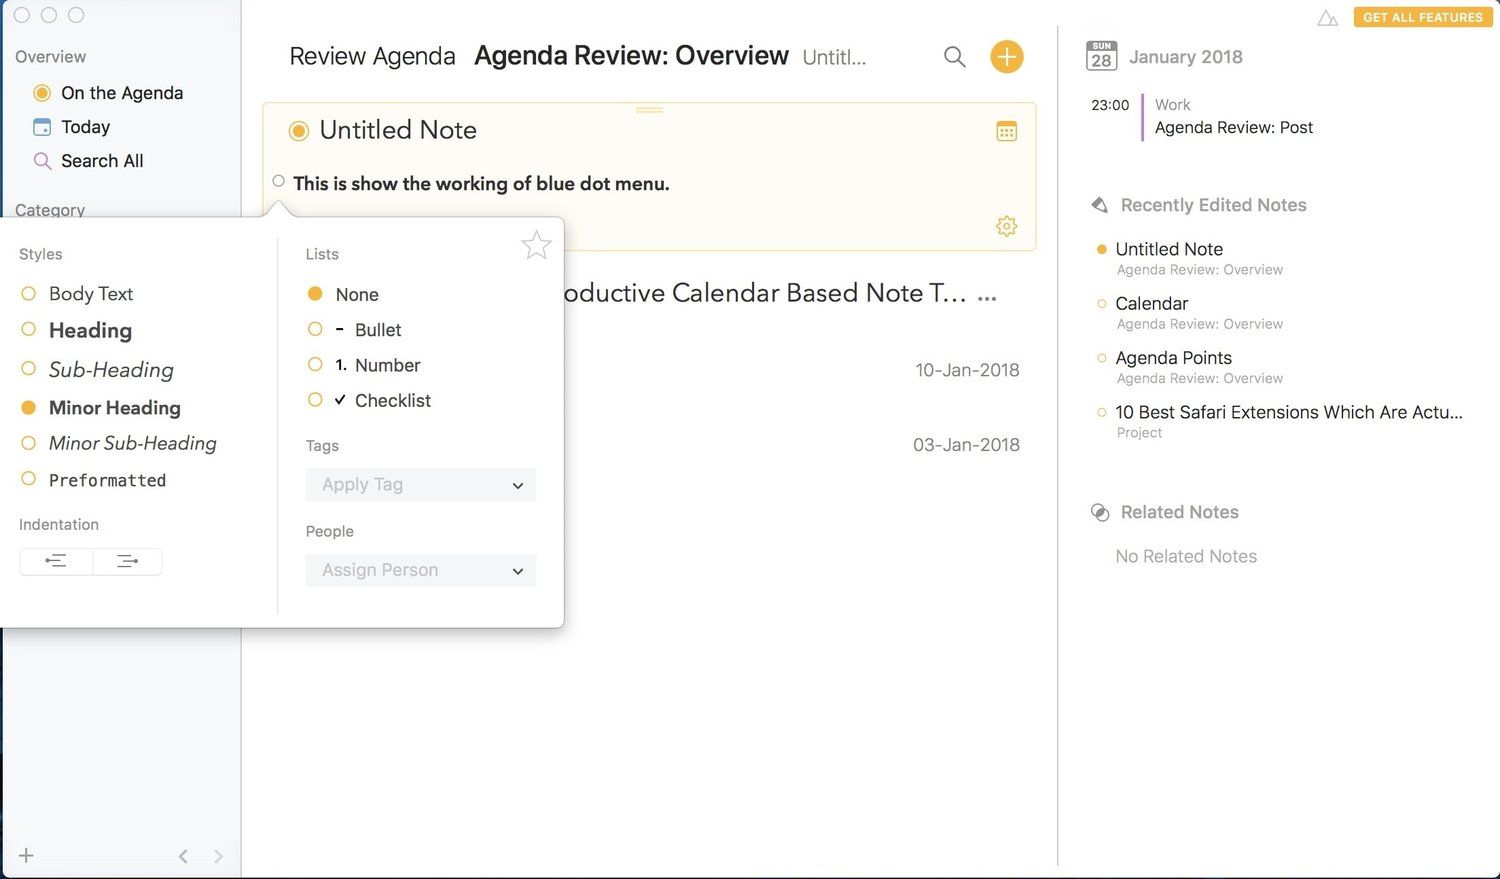This screenshot has width=1500, height=879.
Task: Open the Assign Person dropdown
Action: (420, 570)
